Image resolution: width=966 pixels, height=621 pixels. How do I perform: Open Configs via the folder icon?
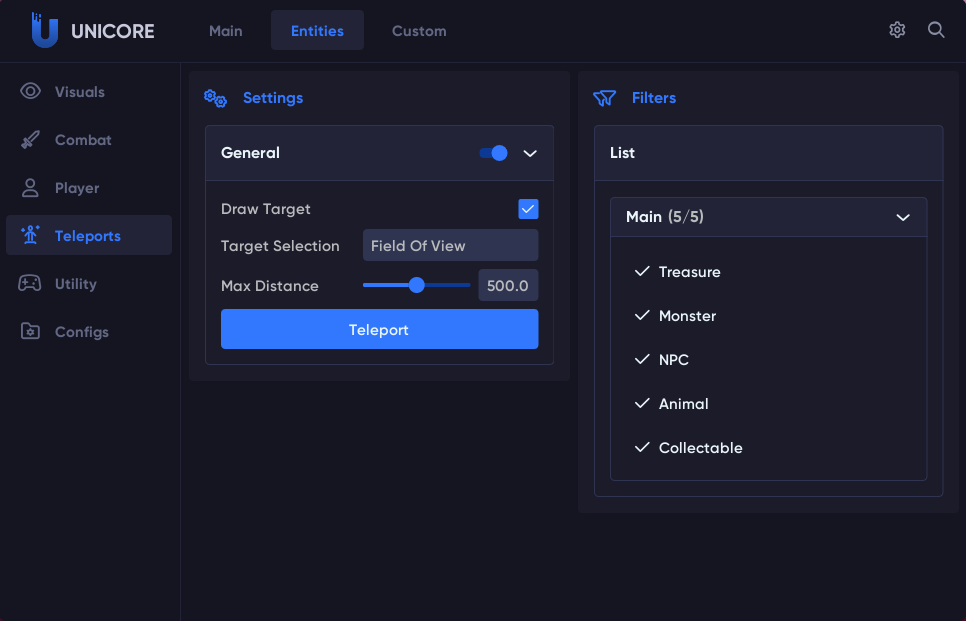point(30,332)
